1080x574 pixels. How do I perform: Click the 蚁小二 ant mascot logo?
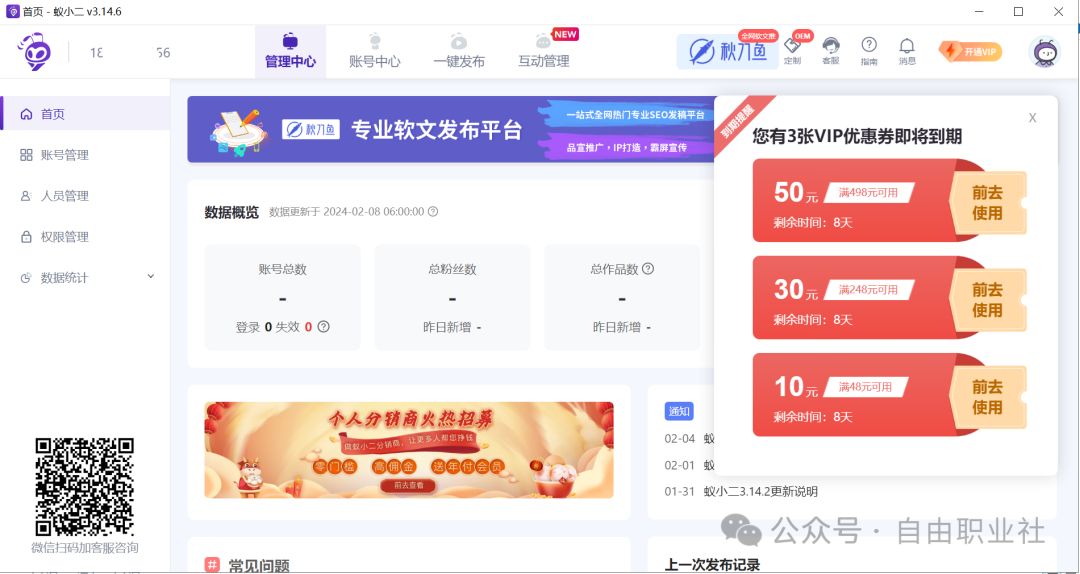pos(34,52)
